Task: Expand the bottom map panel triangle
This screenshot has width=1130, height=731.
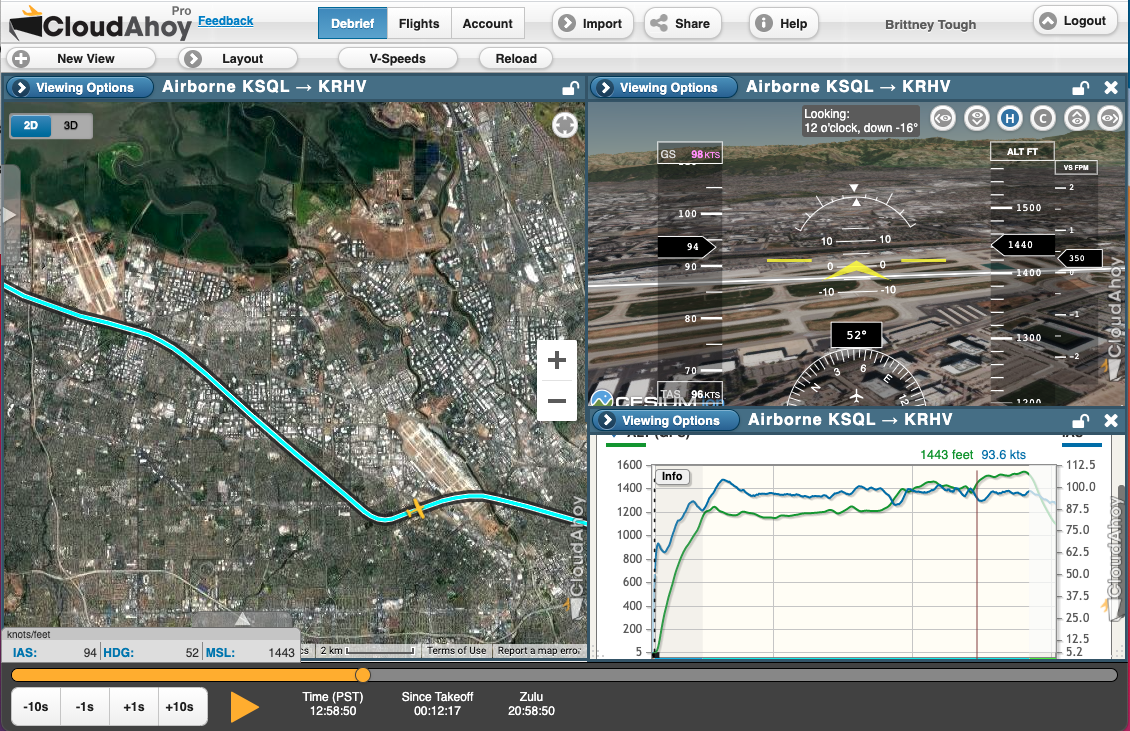Action: (x=243, y=619)
